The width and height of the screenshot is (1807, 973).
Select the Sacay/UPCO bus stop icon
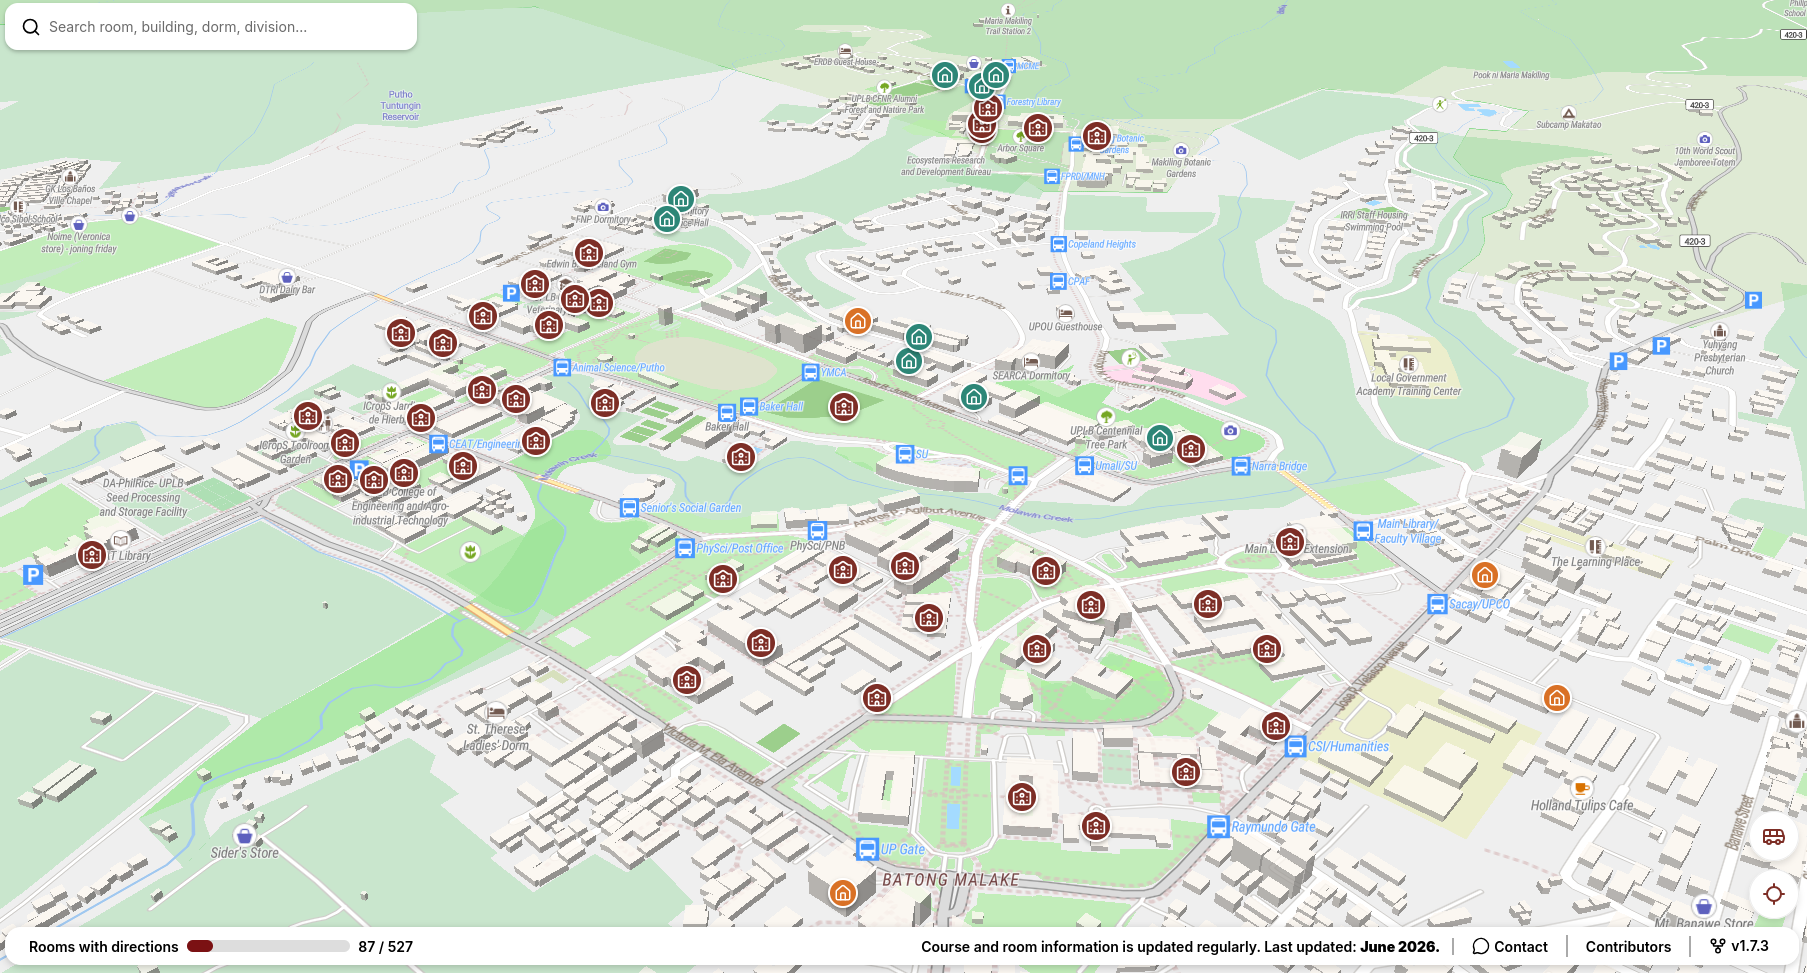pos(1437,604)
